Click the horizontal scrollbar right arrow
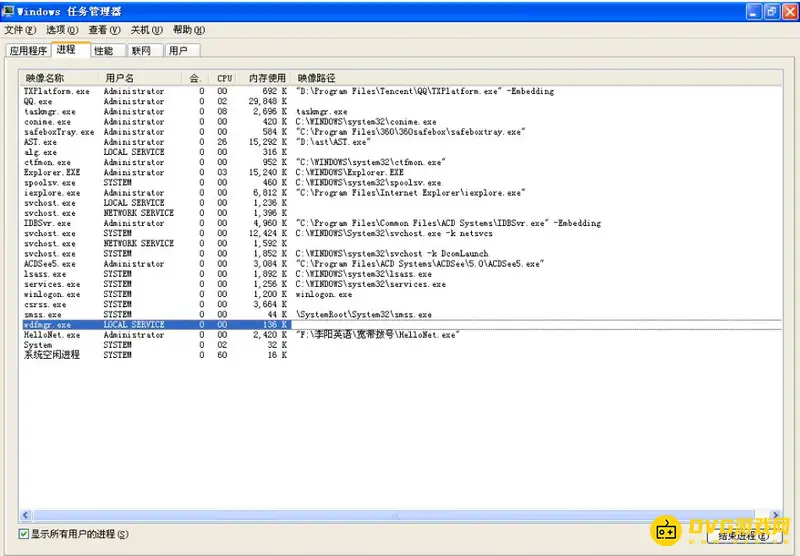The width and height of the screenshot is (800, 556). pyautogui.click(x=773, y=513)
